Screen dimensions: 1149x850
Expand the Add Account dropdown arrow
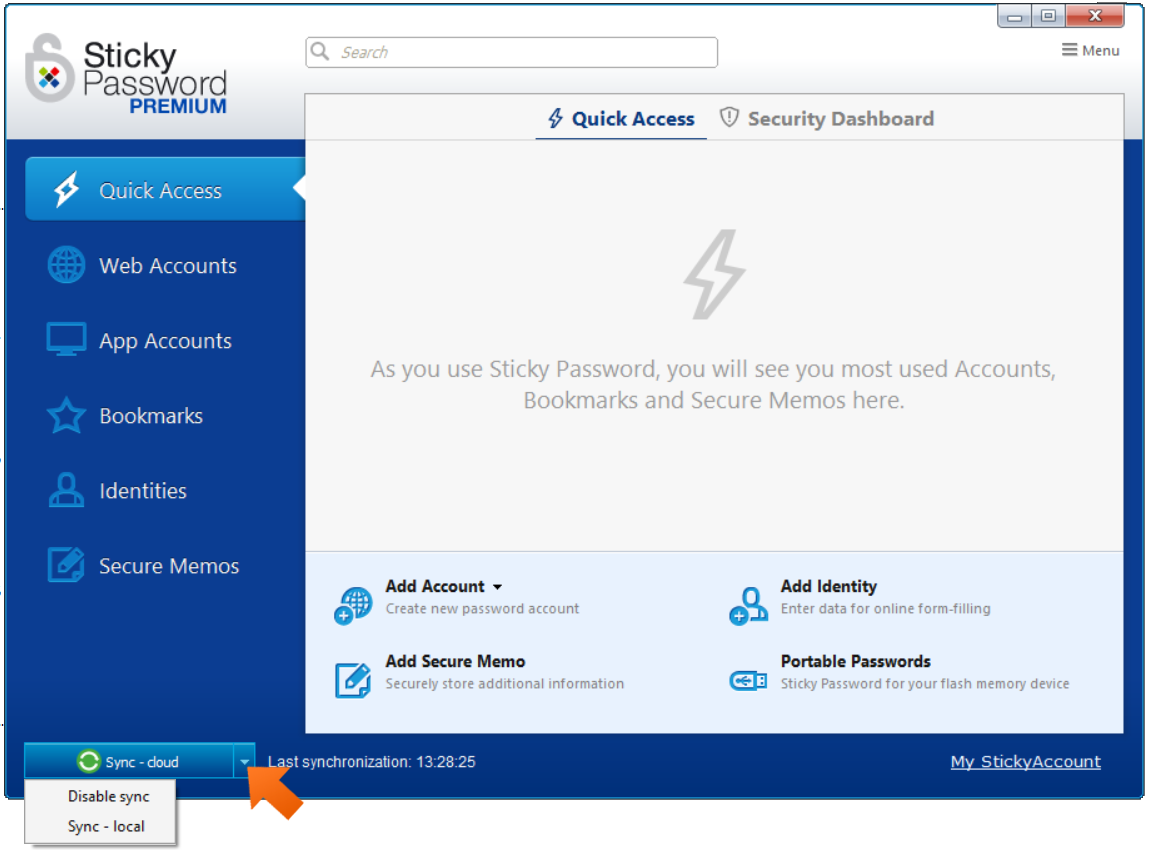[x=498, y=587]
